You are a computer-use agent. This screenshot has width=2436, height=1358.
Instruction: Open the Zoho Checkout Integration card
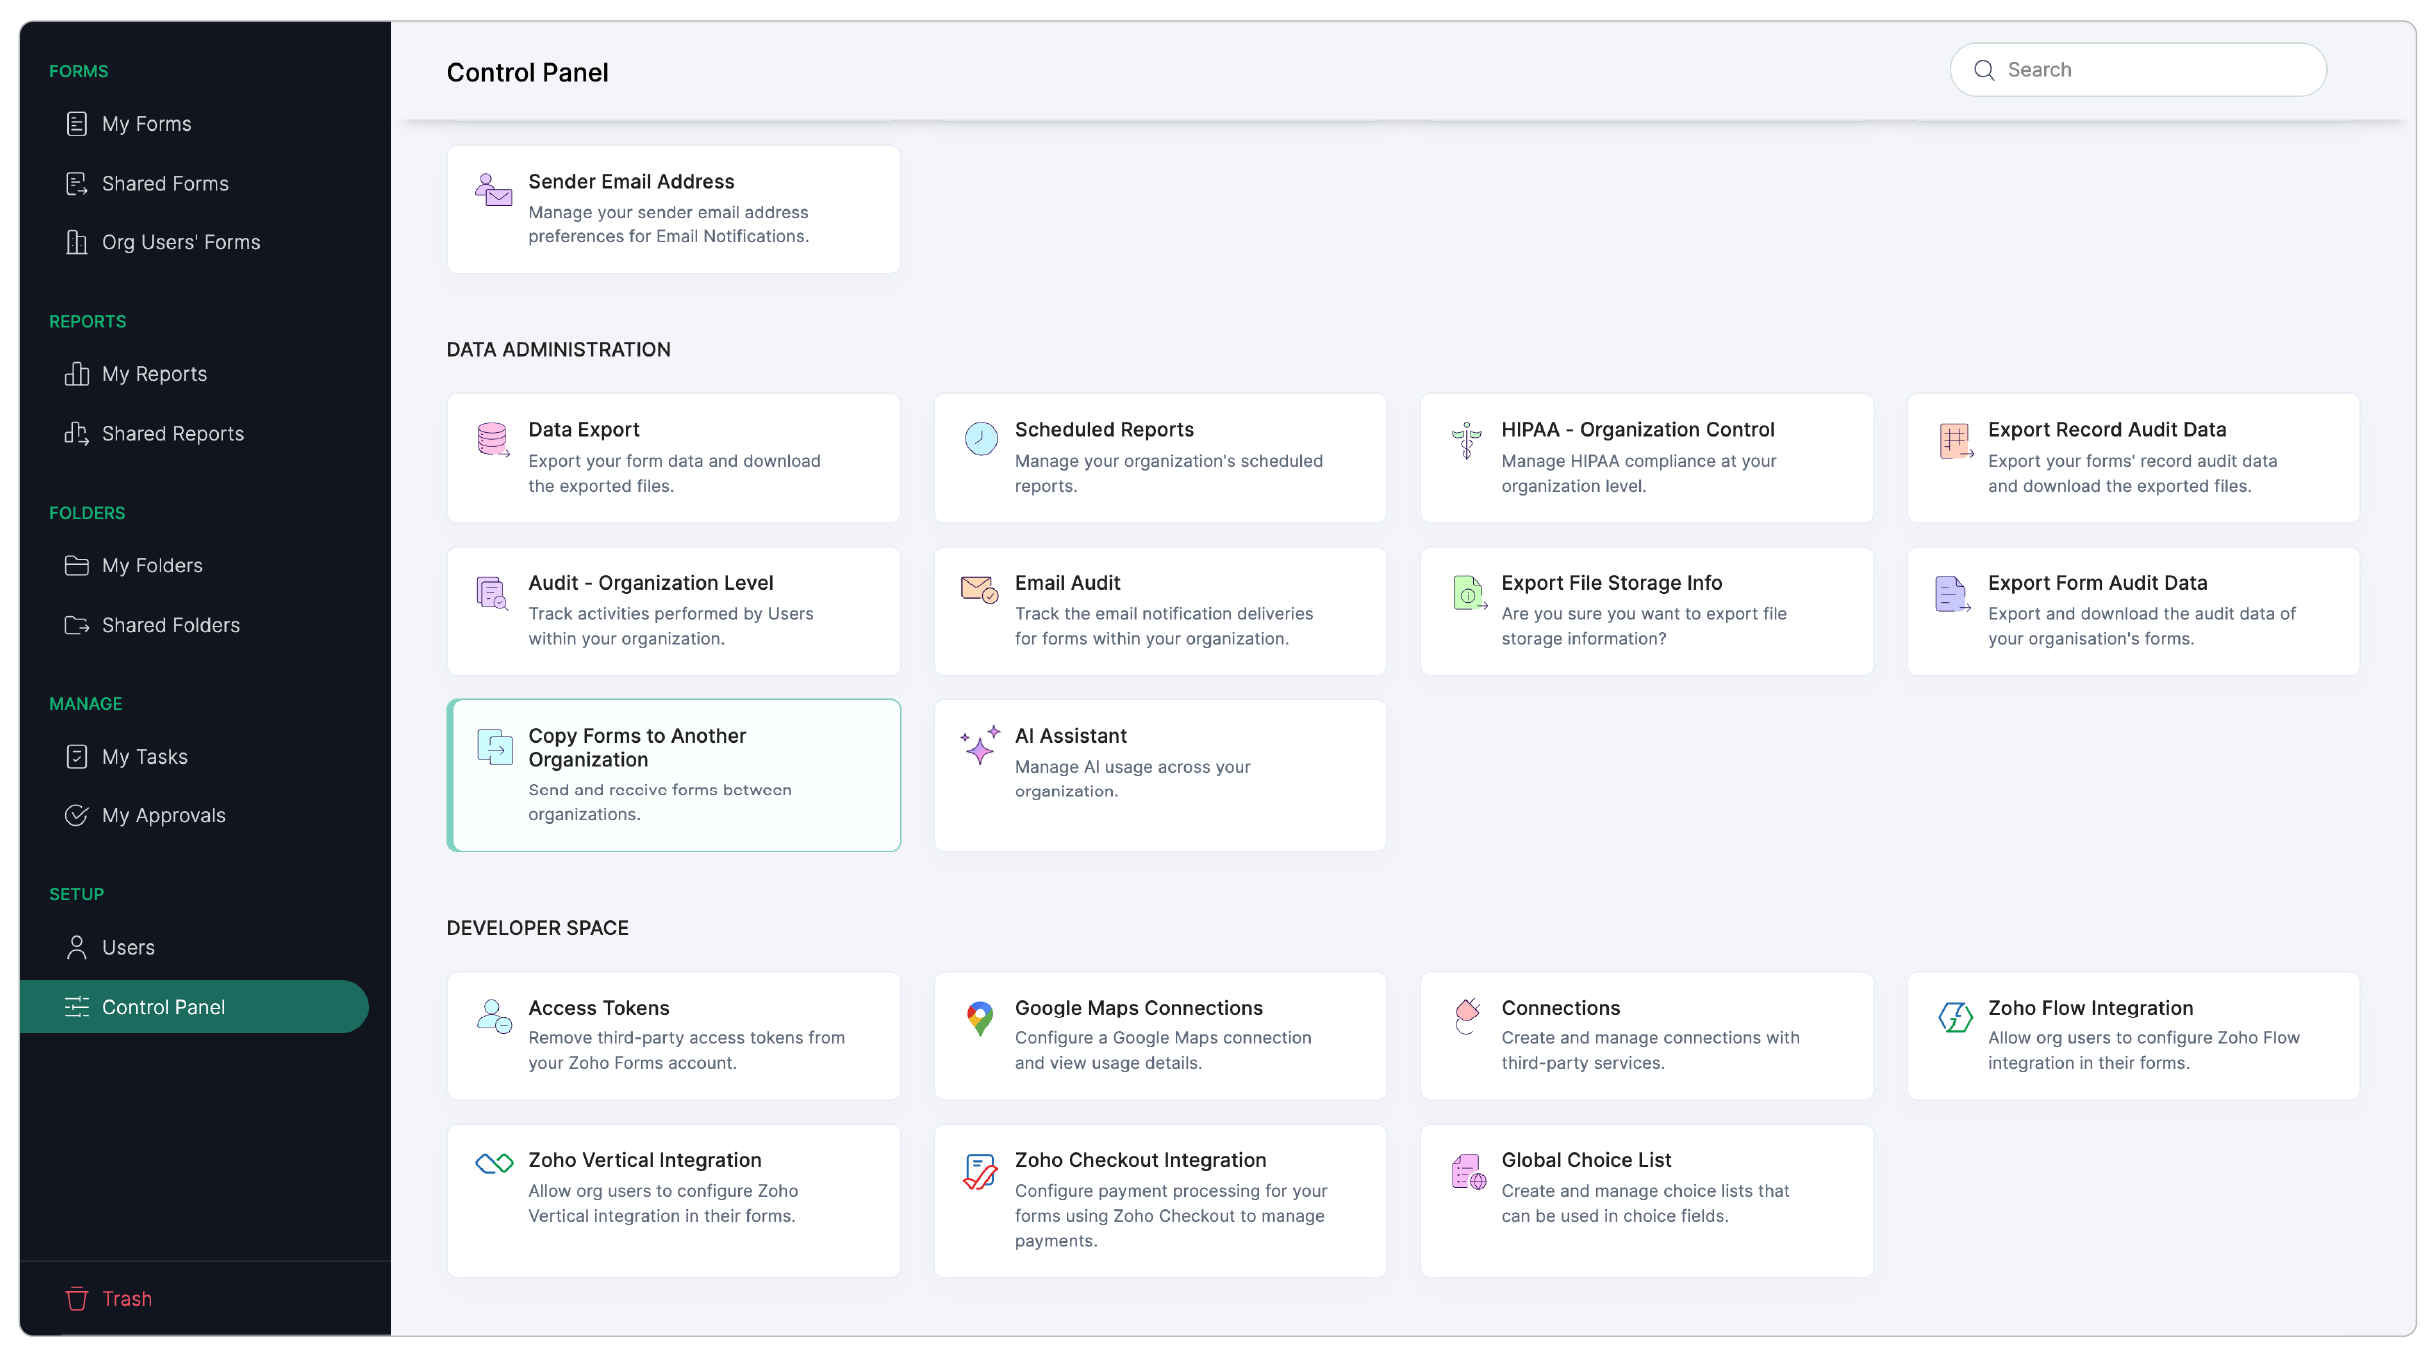pyautogui.click(x=1160, y=1199)
